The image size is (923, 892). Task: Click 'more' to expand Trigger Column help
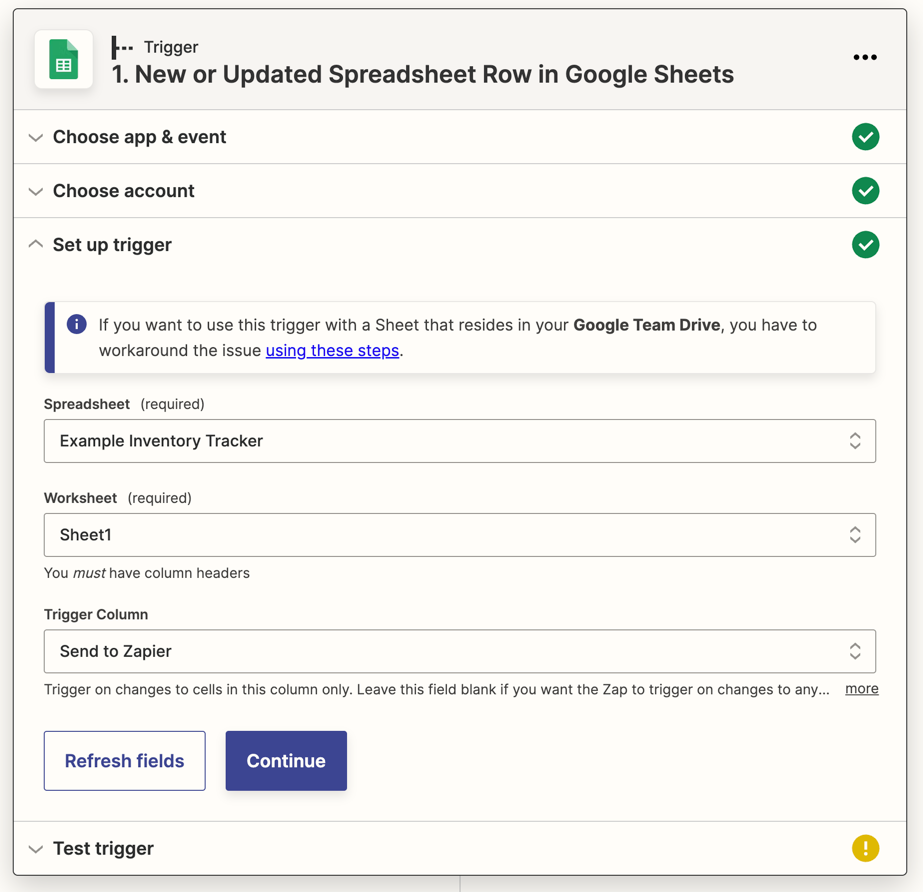[x=862, y=689]
